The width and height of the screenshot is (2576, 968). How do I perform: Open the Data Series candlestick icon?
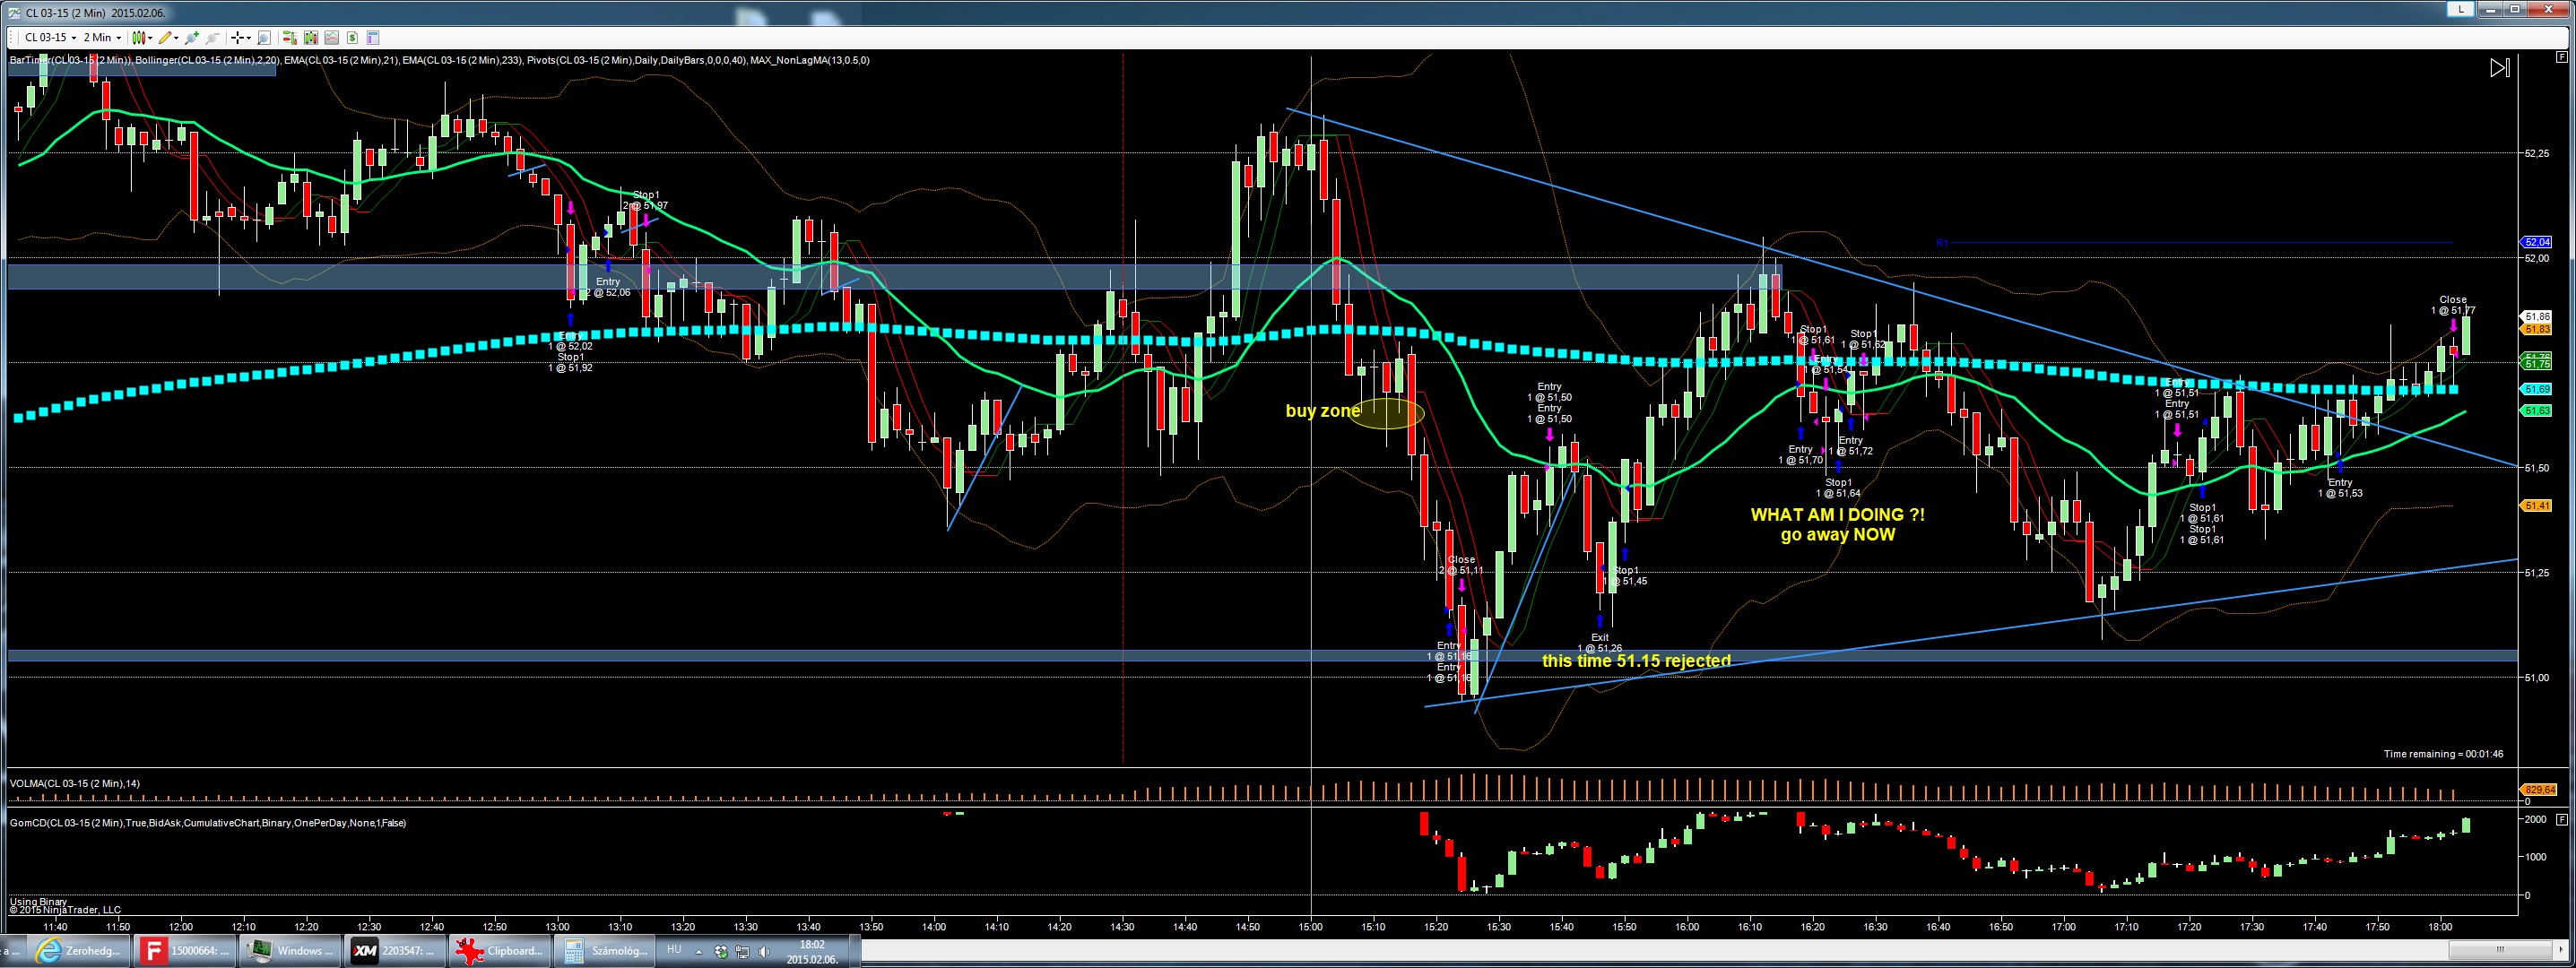point(311,38)
